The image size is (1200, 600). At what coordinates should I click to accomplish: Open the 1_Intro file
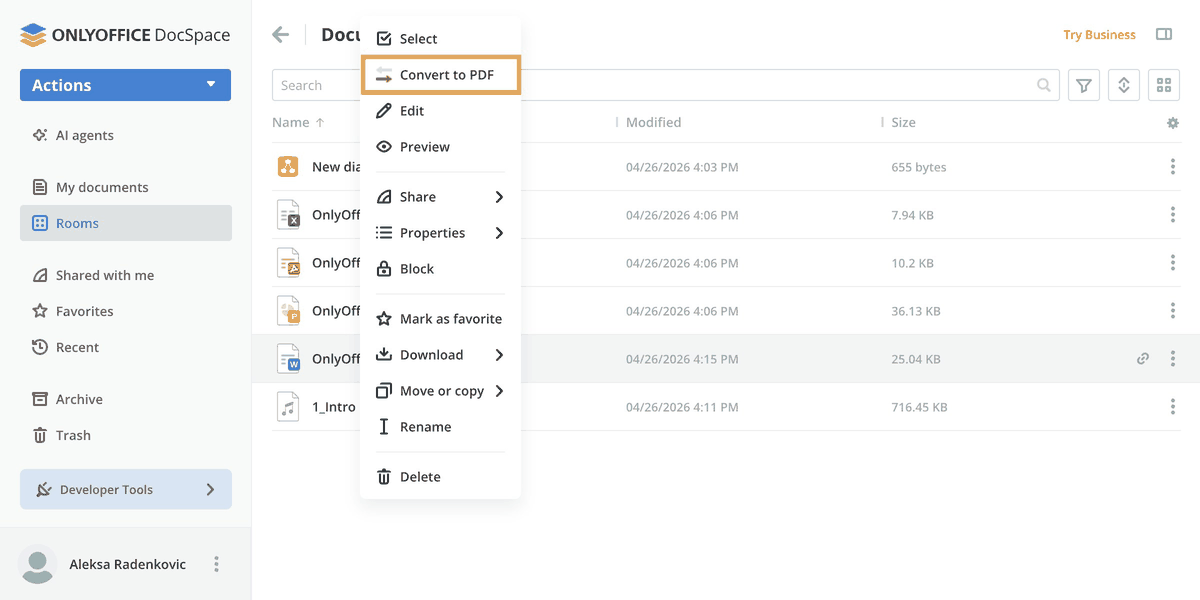pyautogui.click(x=334, y=407)
